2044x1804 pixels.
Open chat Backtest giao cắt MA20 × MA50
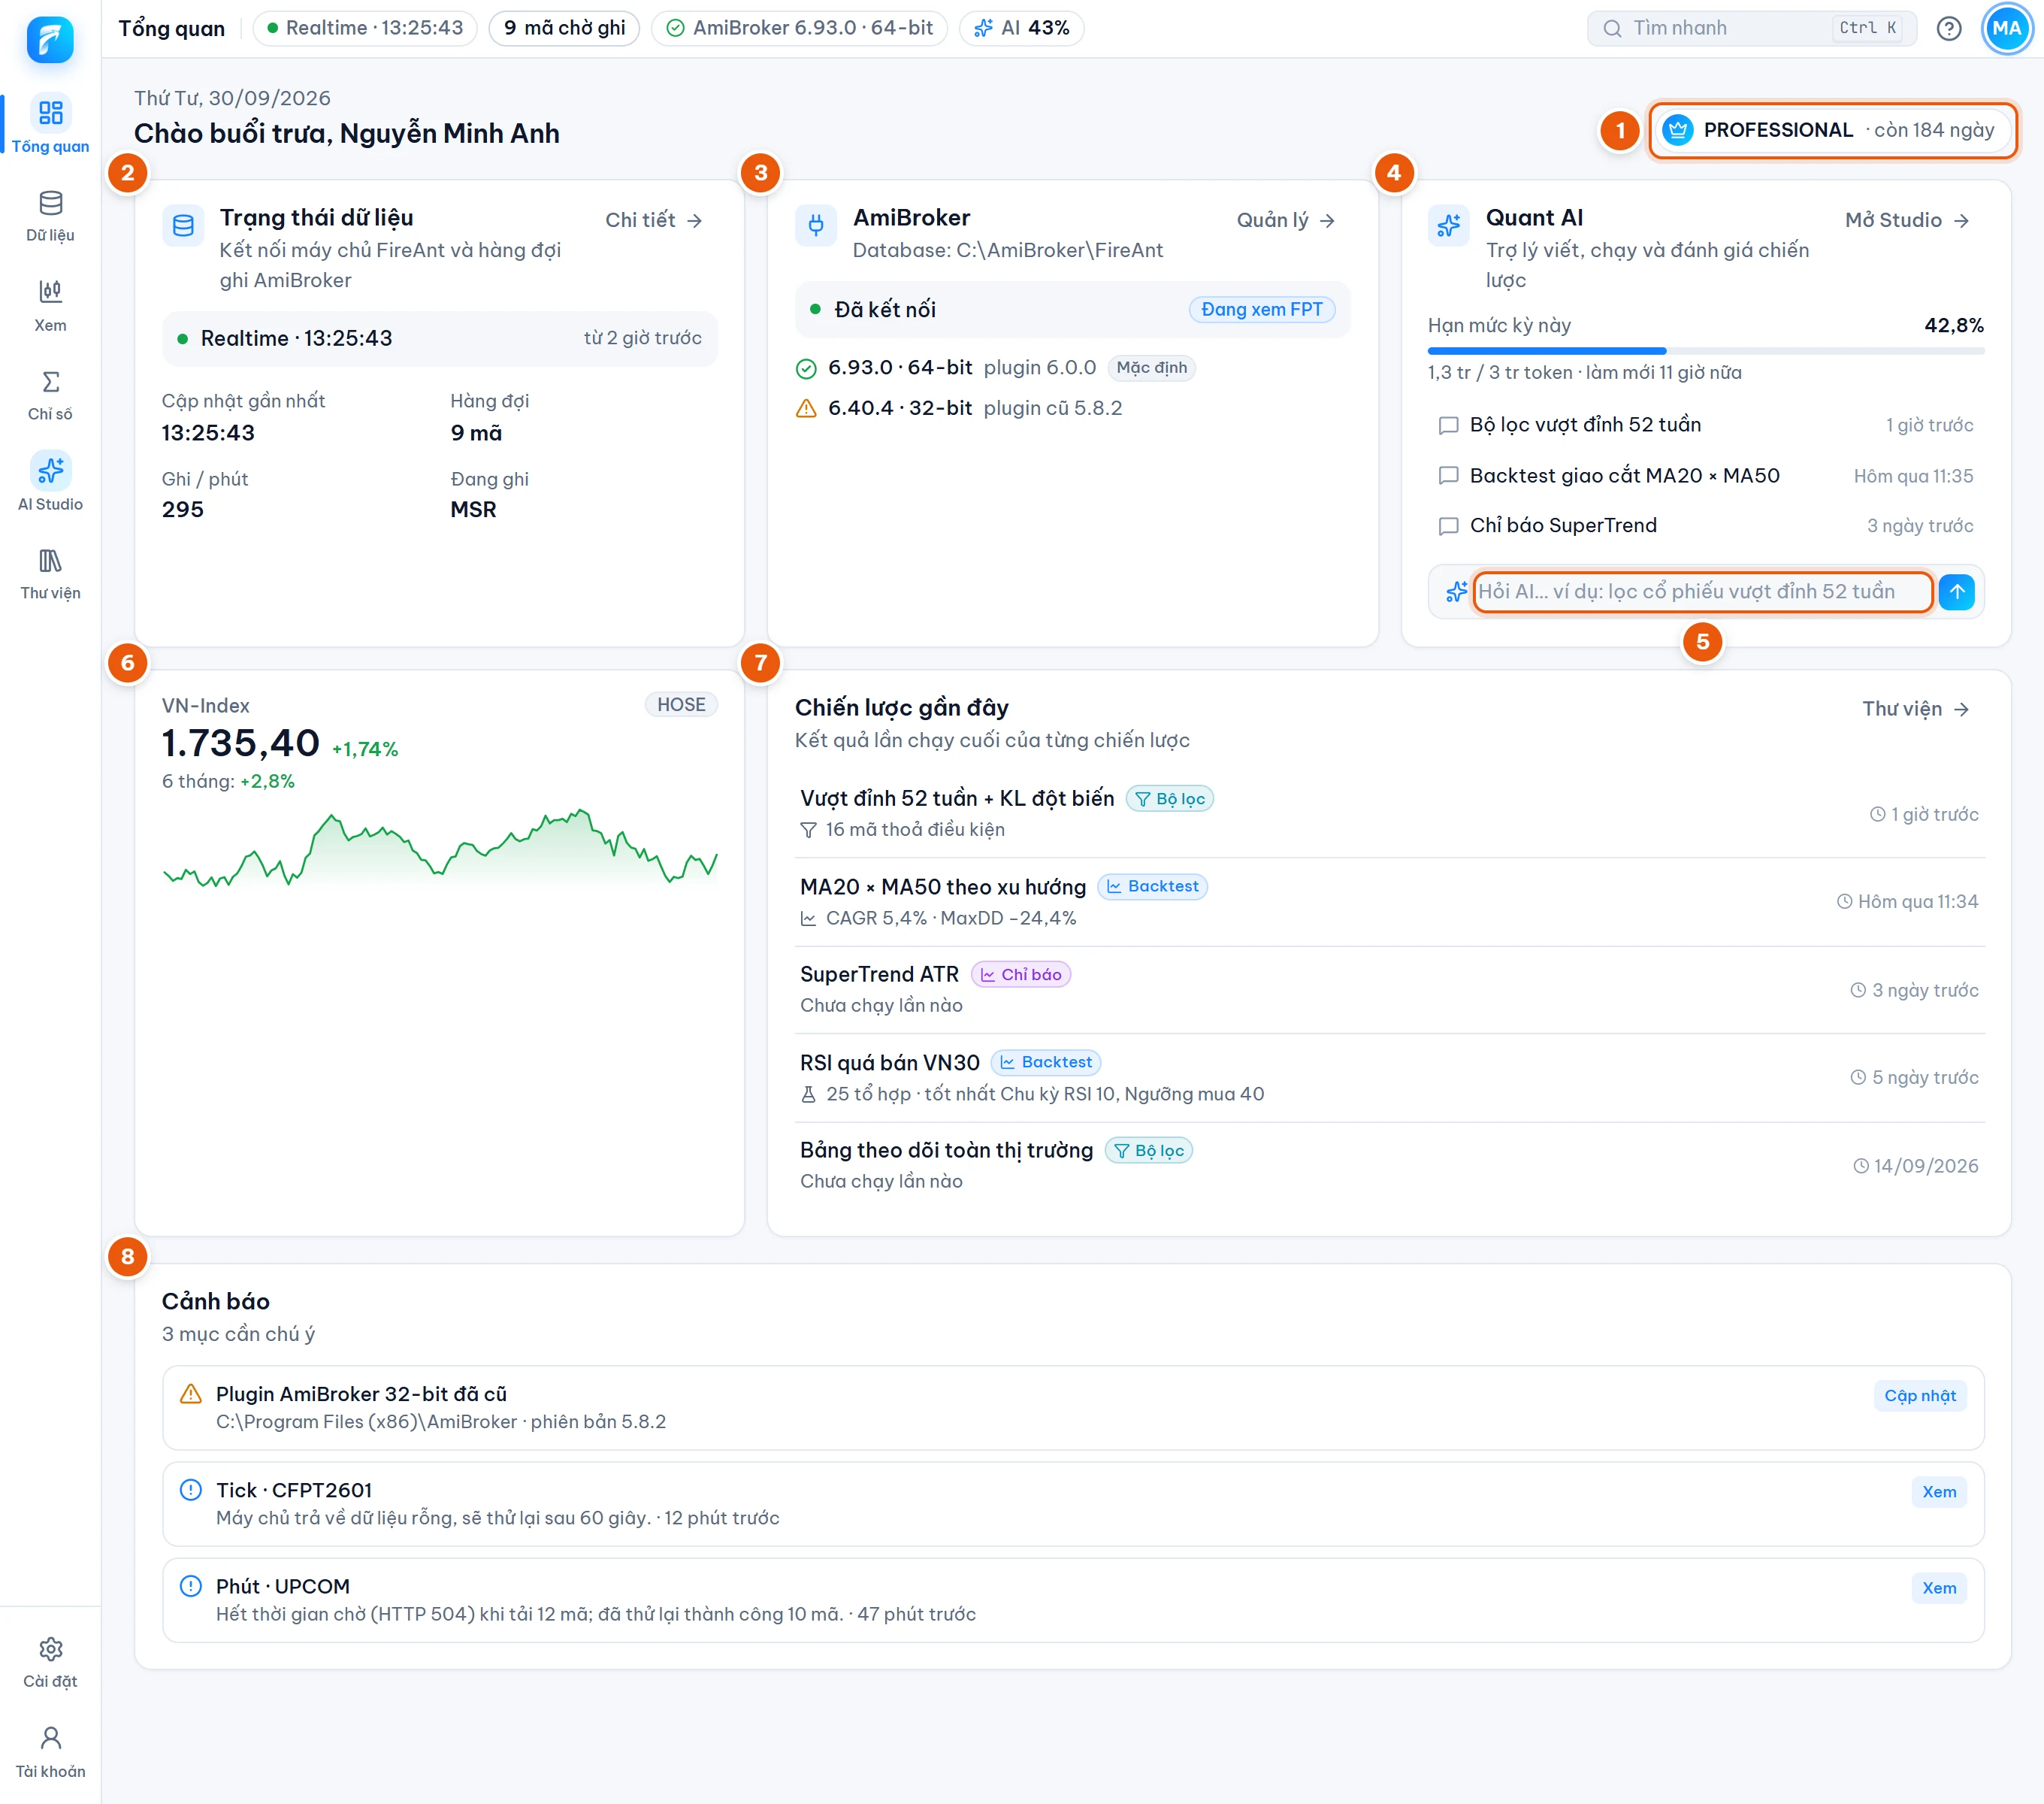[1705, 476]
